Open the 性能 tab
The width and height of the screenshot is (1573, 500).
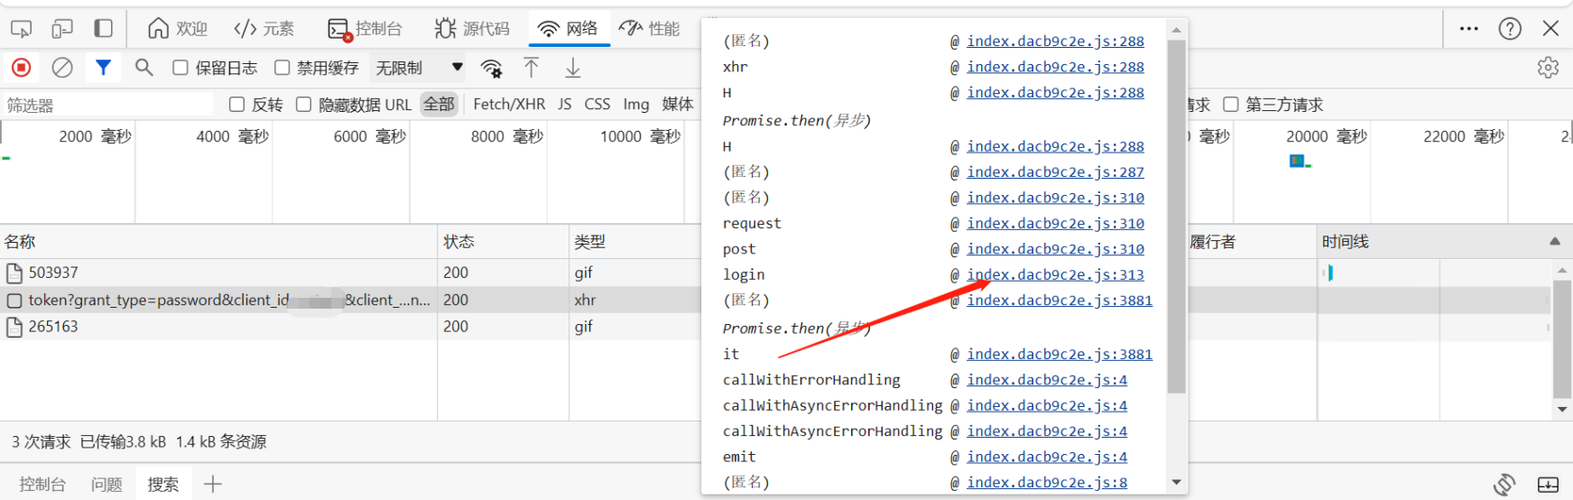(x=650, y=29)
